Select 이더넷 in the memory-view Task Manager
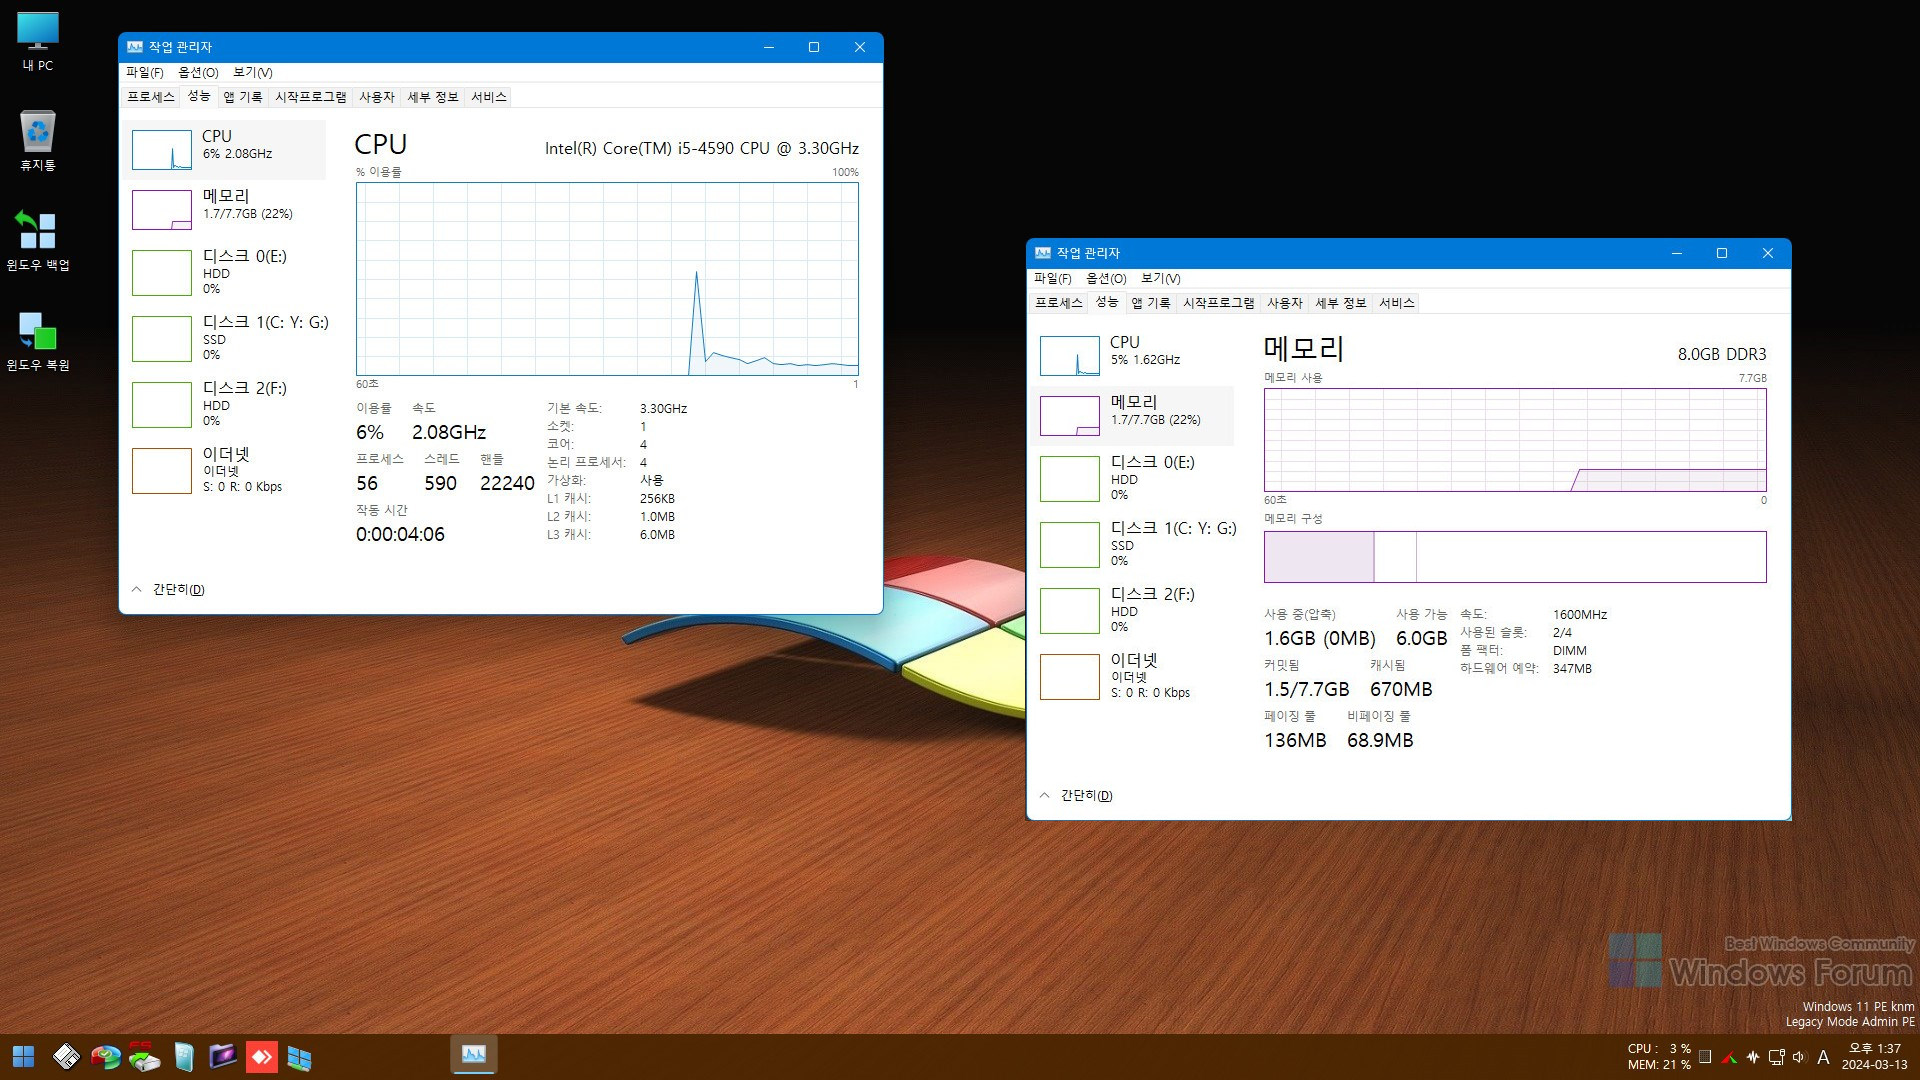Screen dimensions: 1920x1080 click(x=1135, y=676)
